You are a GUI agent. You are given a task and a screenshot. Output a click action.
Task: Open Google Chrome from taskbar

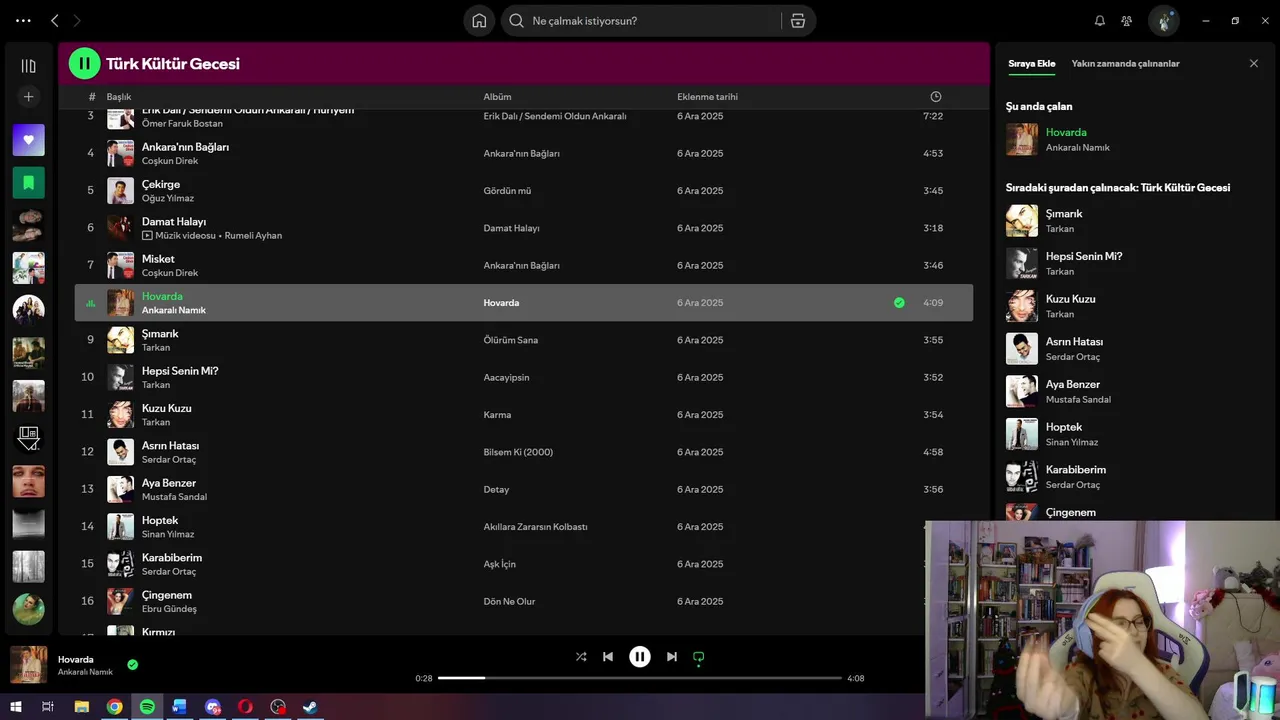[x=115, y=707]
